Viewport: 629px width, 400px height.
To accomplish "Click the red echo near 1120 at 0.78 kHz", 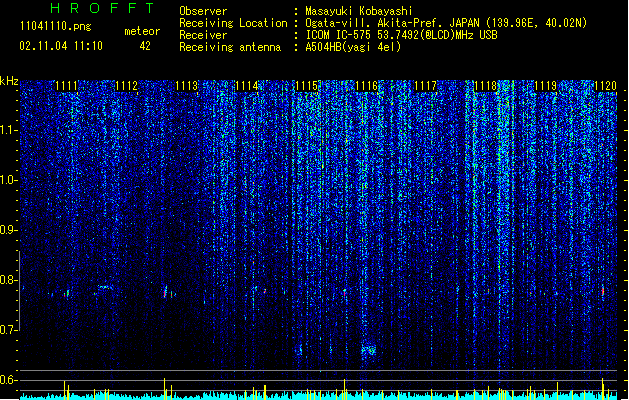I will point(603,291).
